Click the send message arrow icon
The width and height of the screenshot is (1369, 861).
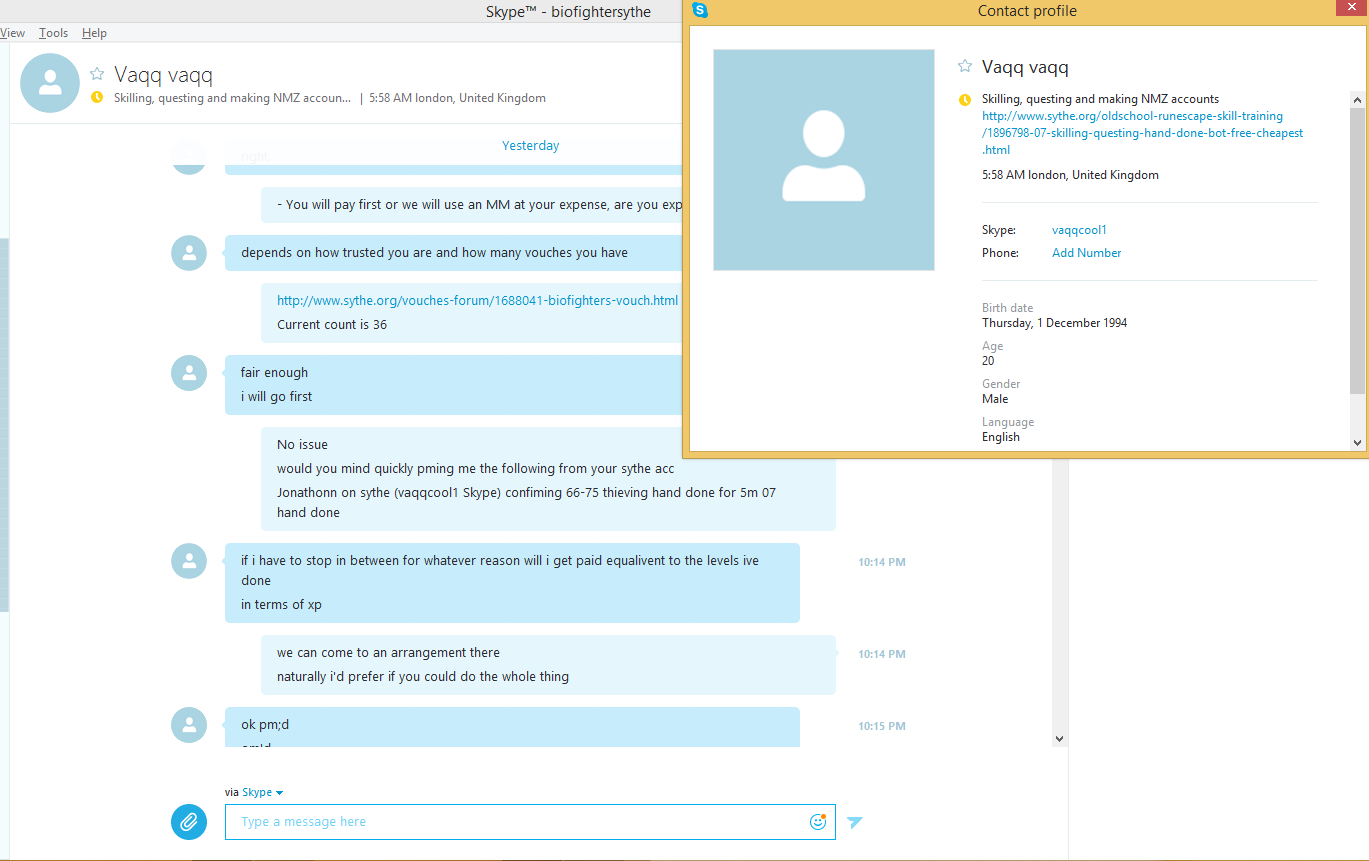pos(854,822)
